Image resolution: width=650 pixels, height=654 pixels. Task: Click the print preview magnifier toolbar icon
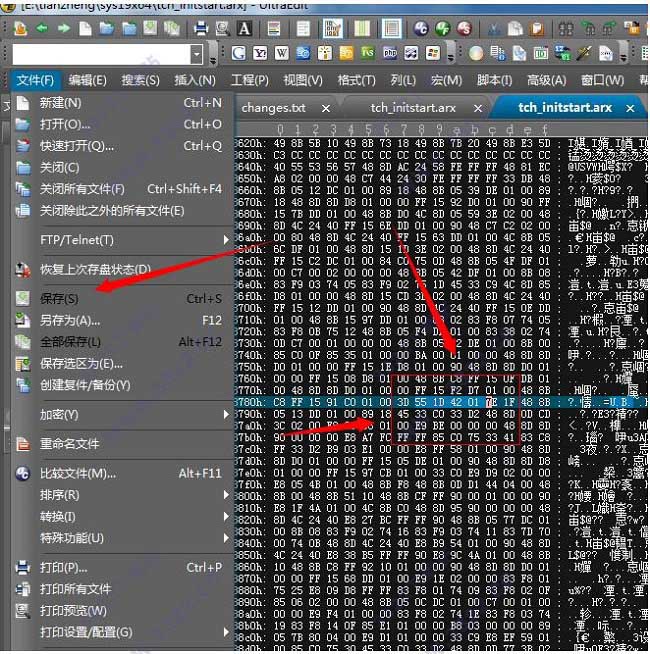222,28
